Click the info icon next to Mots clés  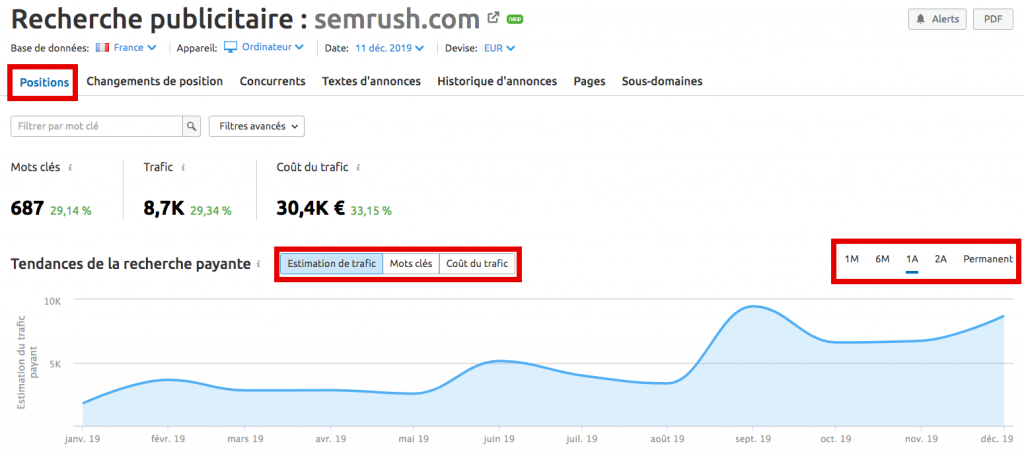[71, 168]
